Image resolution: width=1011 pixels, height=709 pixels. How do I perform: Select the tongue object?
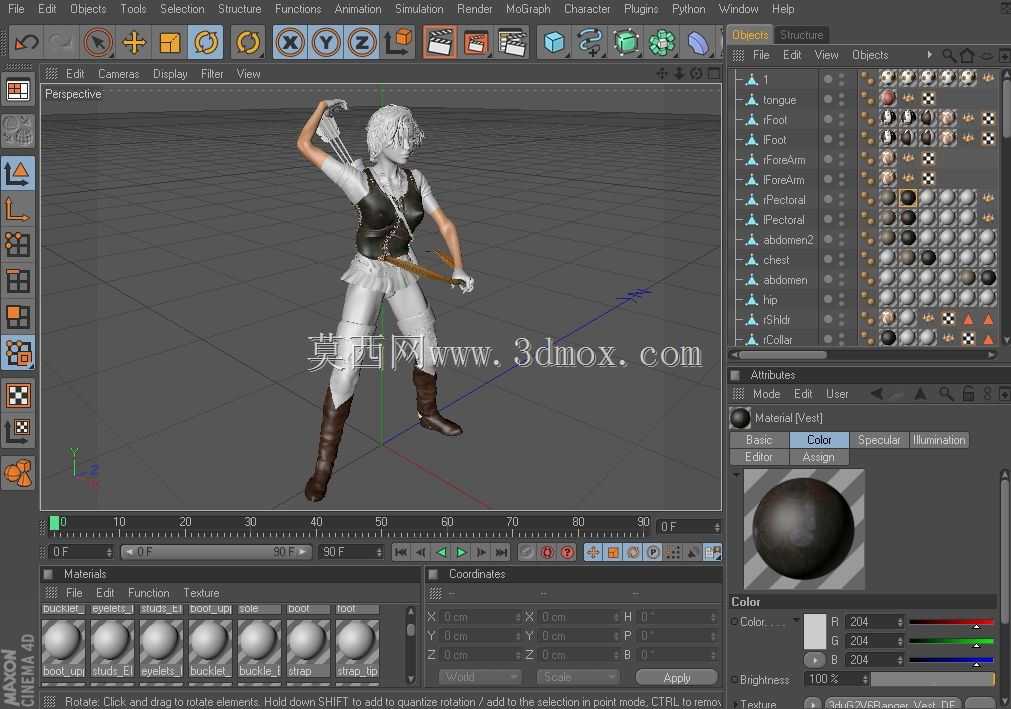[780, 100]
